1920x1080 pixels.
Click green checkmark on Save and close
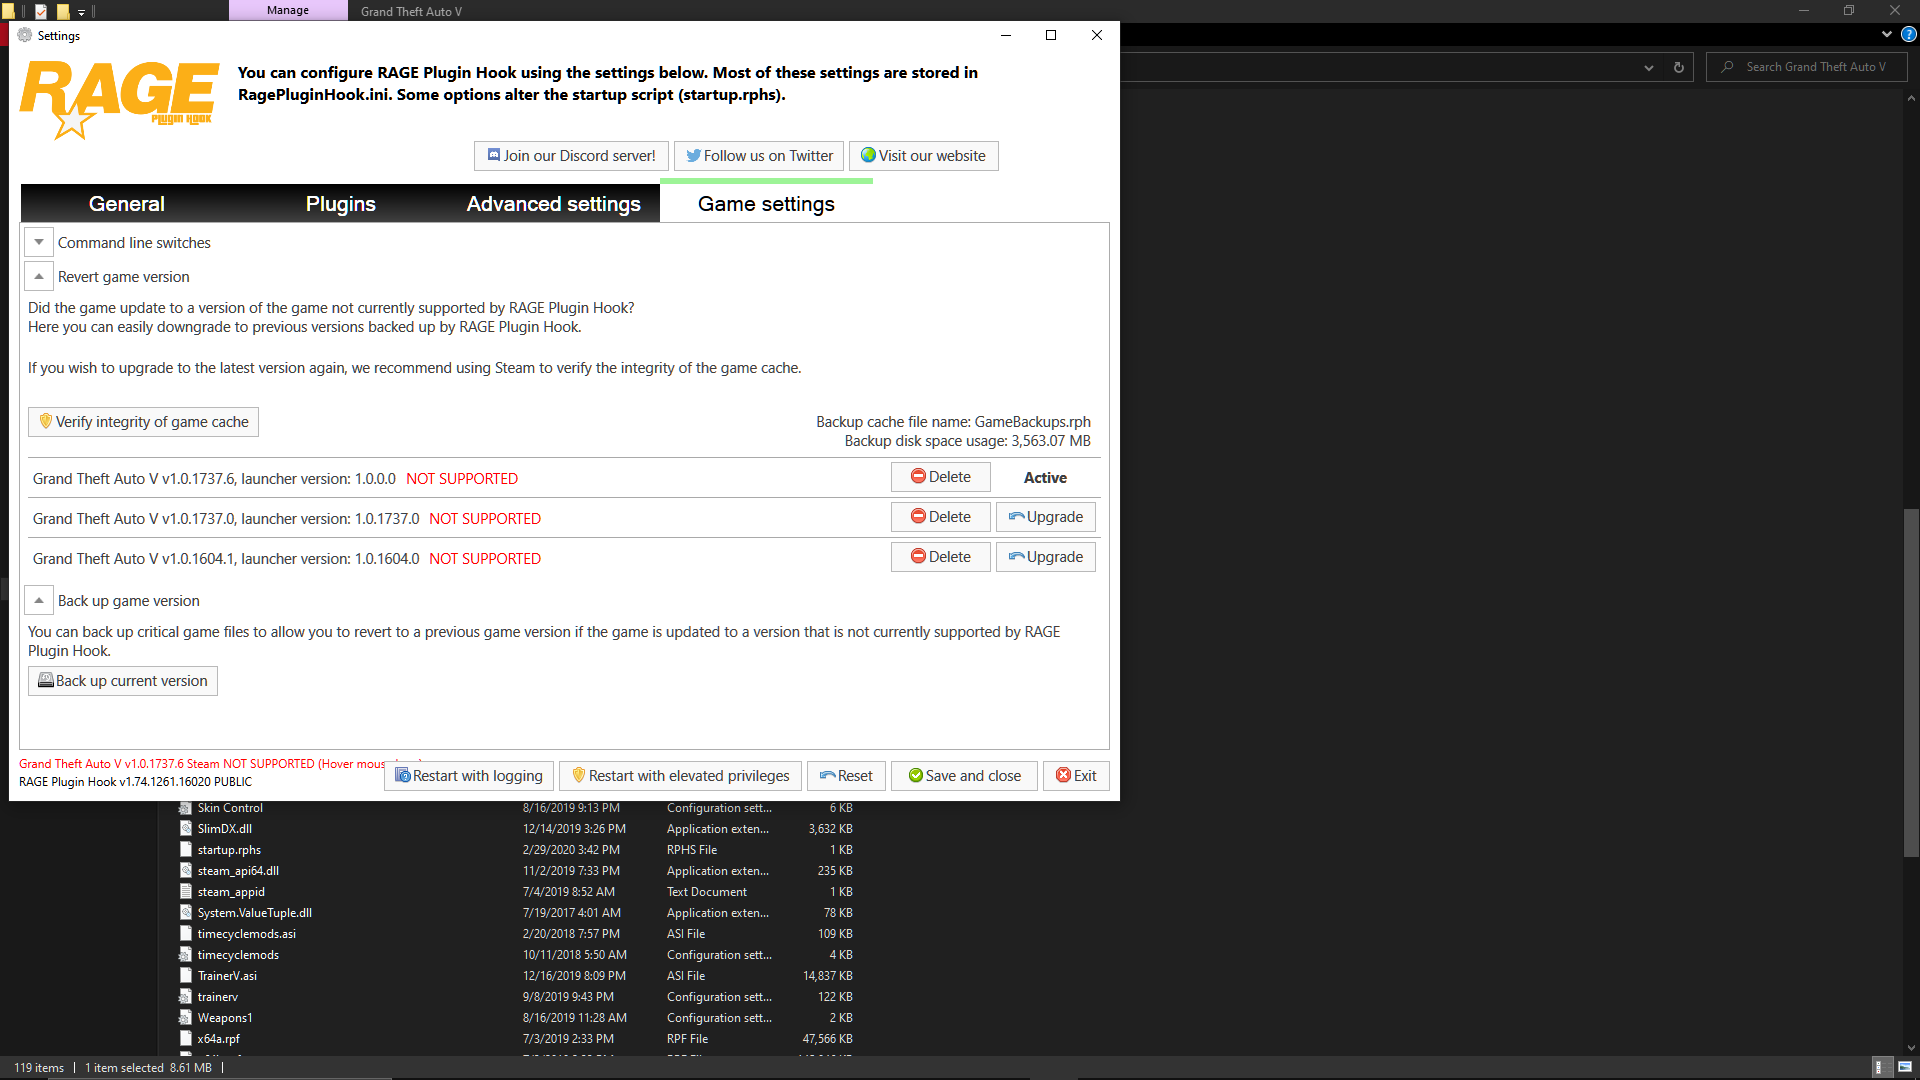915,776
